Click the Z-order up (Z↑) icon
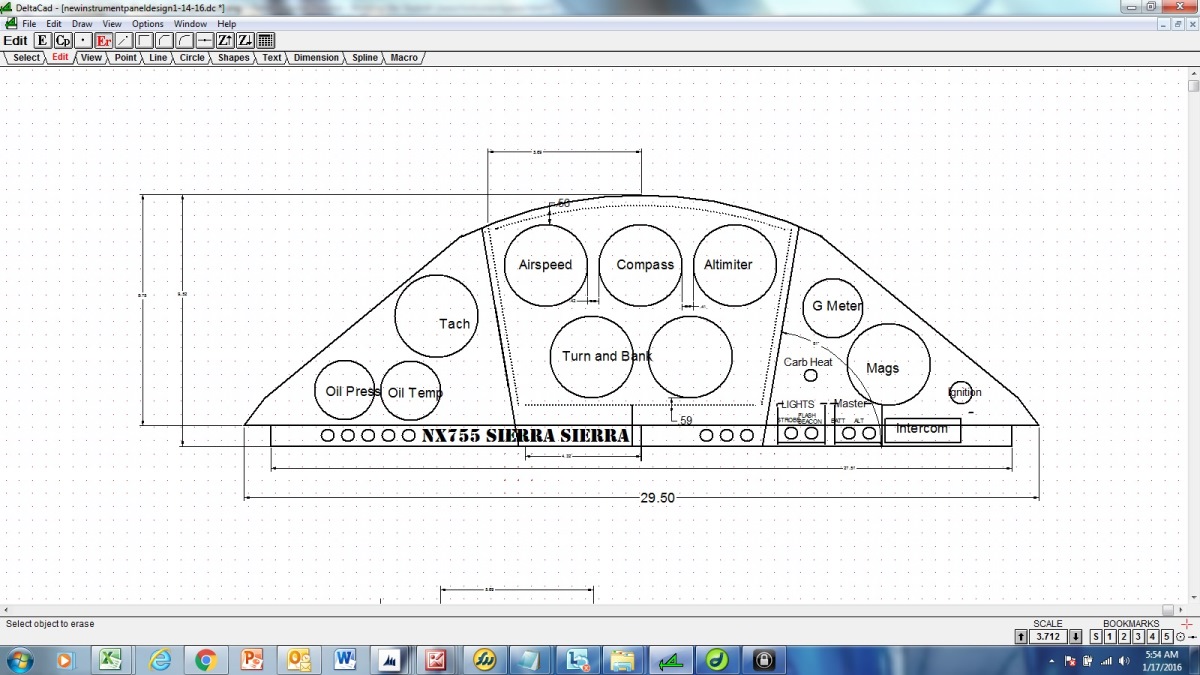Screen dimensions: 1200x675 coord(225,41)
